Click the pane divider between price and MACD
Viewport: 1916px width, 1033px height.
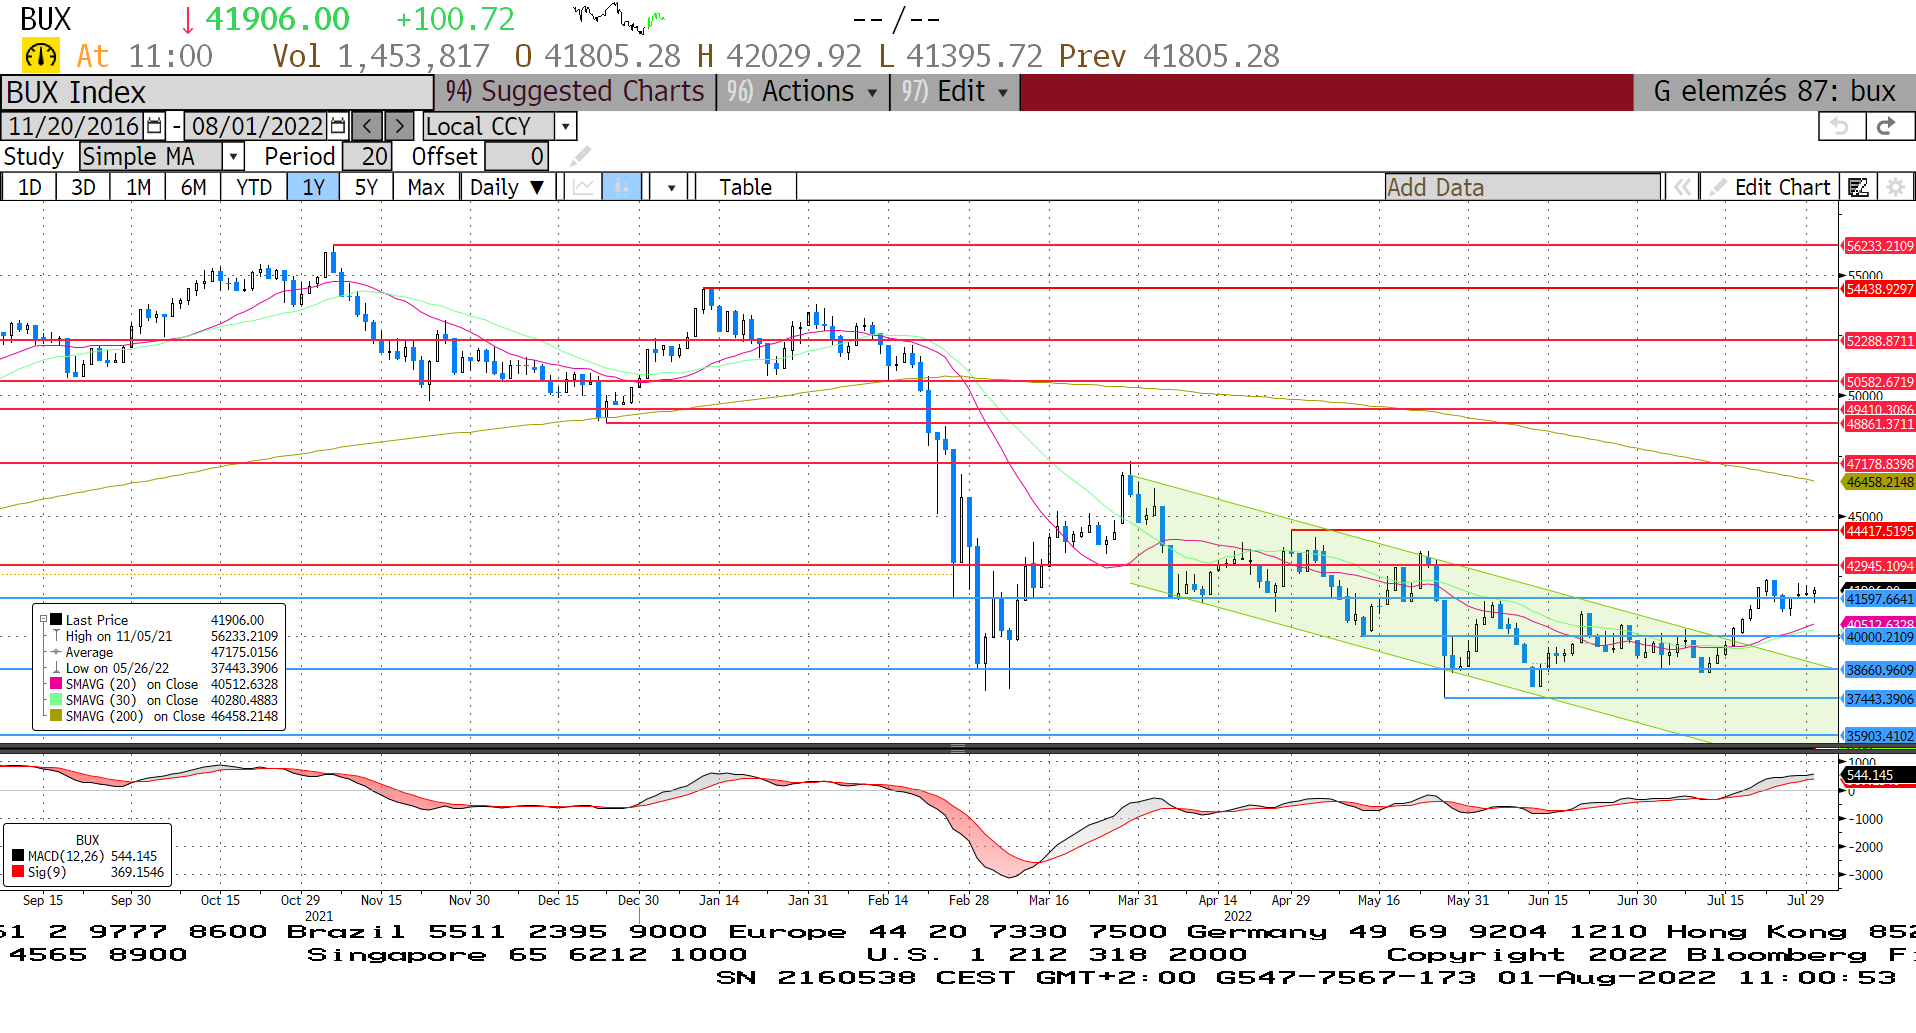[958, 748]
